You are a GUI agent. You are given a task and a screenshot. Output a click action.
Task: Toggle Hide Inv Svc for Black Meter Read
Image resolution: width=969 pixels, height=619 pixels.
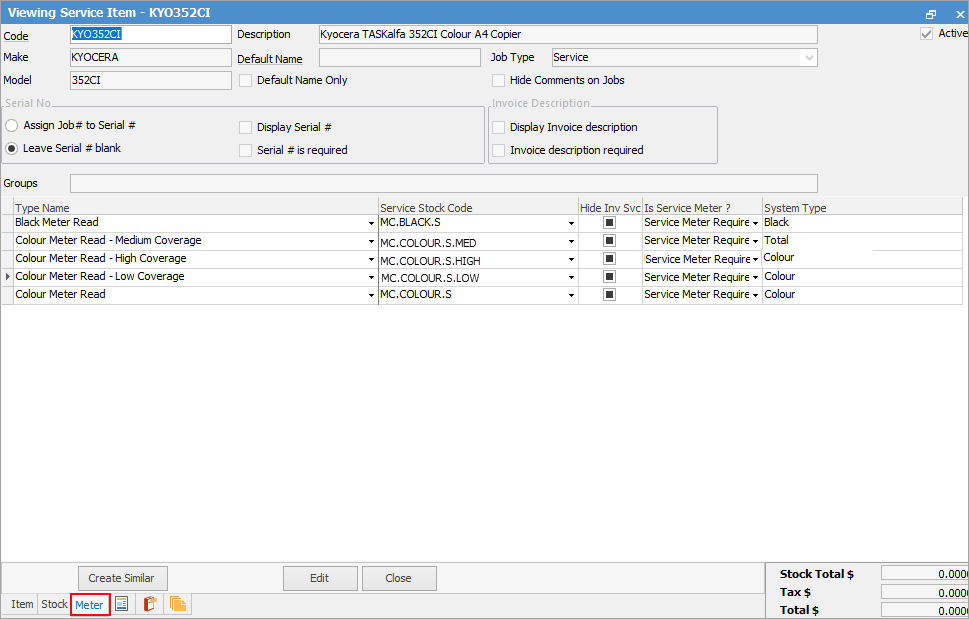tap(610, 222)
